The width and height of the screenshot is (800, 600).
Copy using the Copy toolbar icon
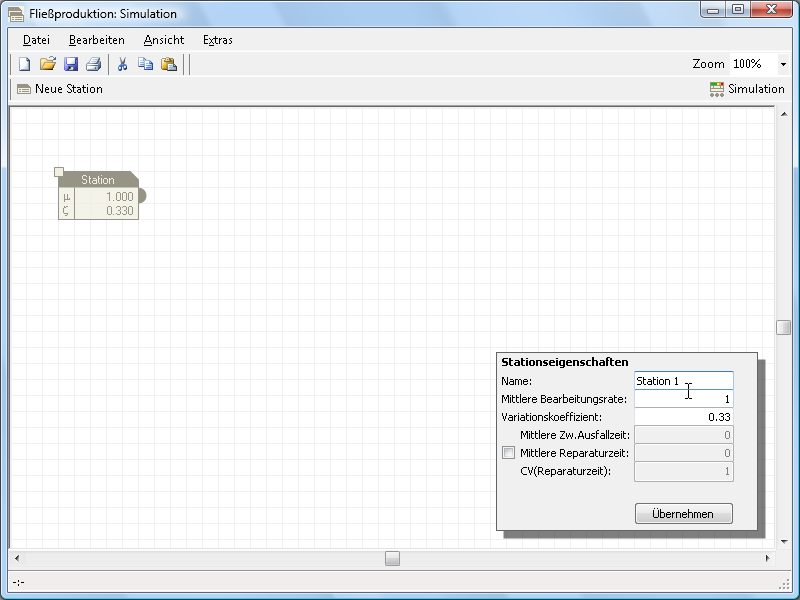(x=145, y=64)
